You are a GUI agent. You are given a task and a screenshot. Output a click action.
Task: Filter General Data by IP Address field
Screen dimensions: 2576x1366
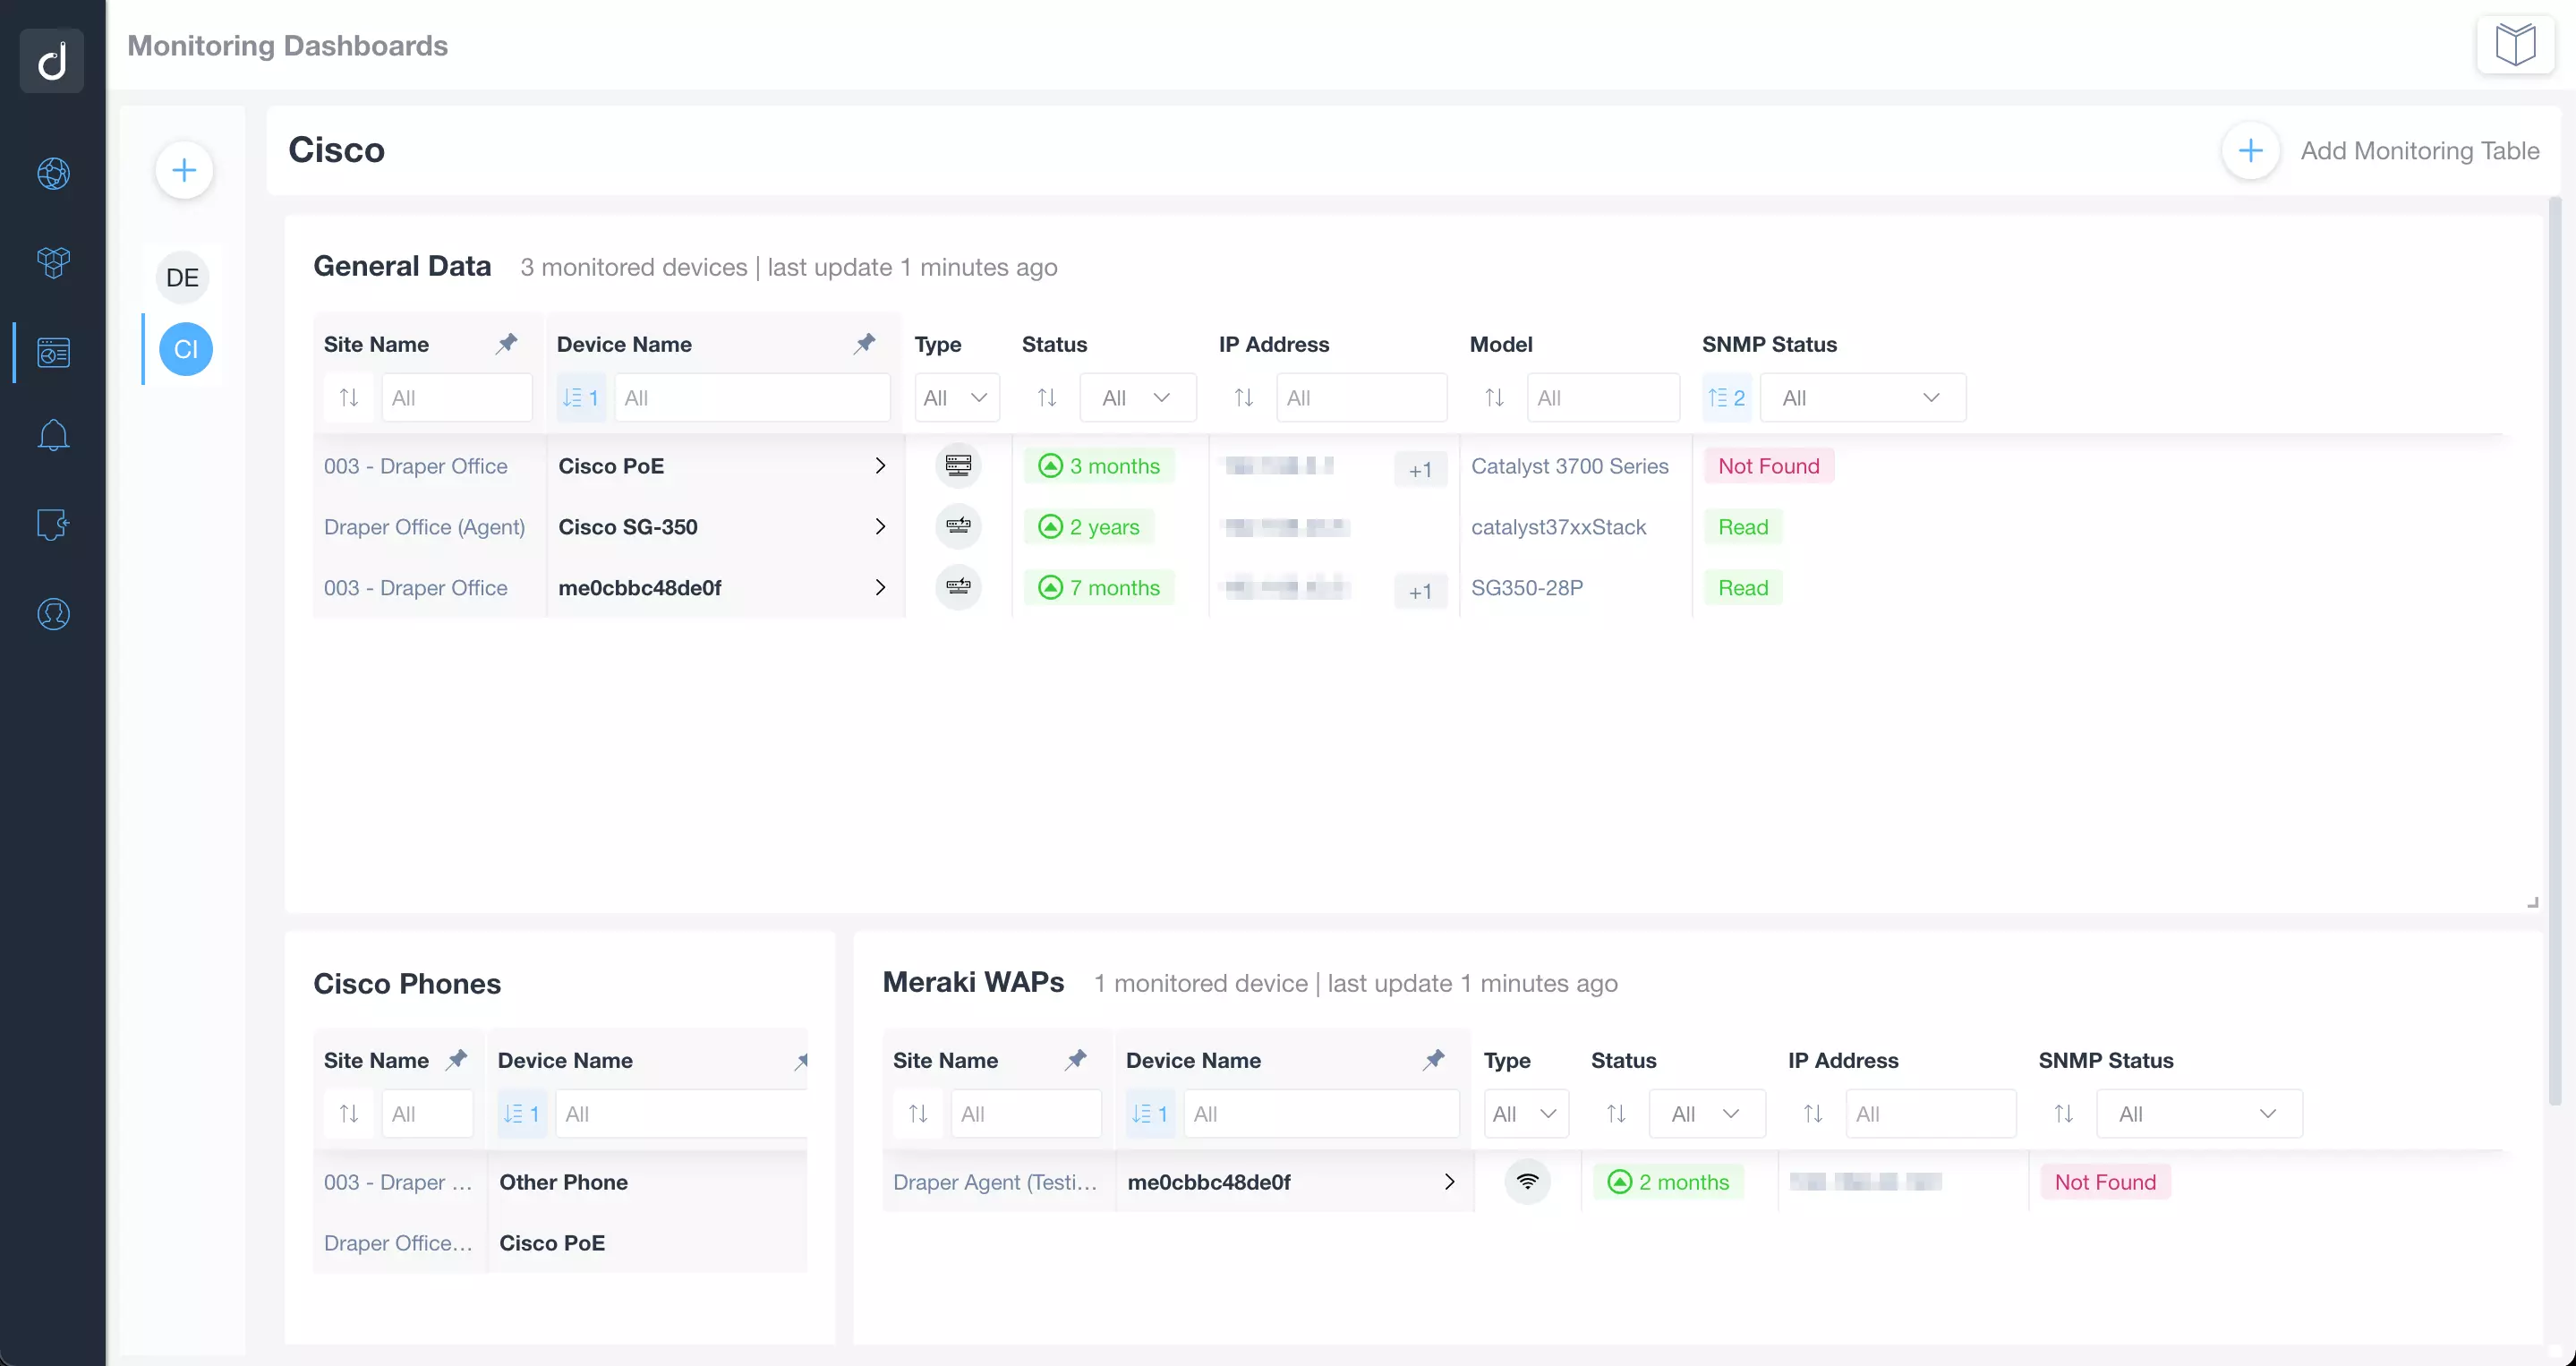[1361, 398]
